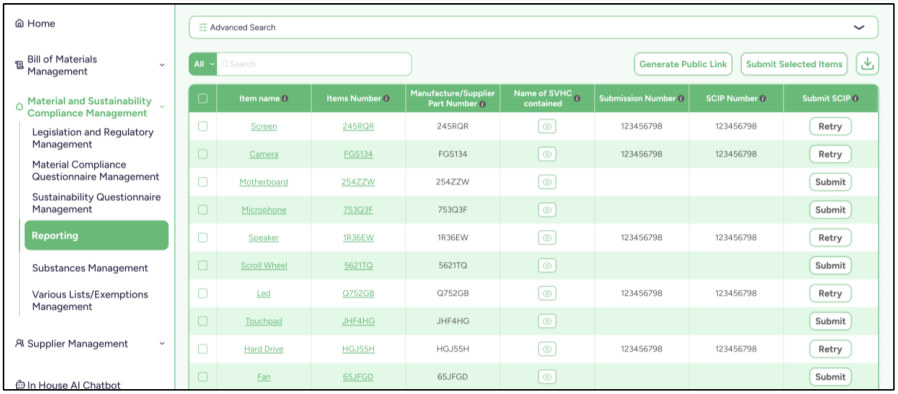Click info icon beside Manufacture/Supplier Part Number
The height and width of the screenshot is (394, 898).
click(x=482, y=104)
